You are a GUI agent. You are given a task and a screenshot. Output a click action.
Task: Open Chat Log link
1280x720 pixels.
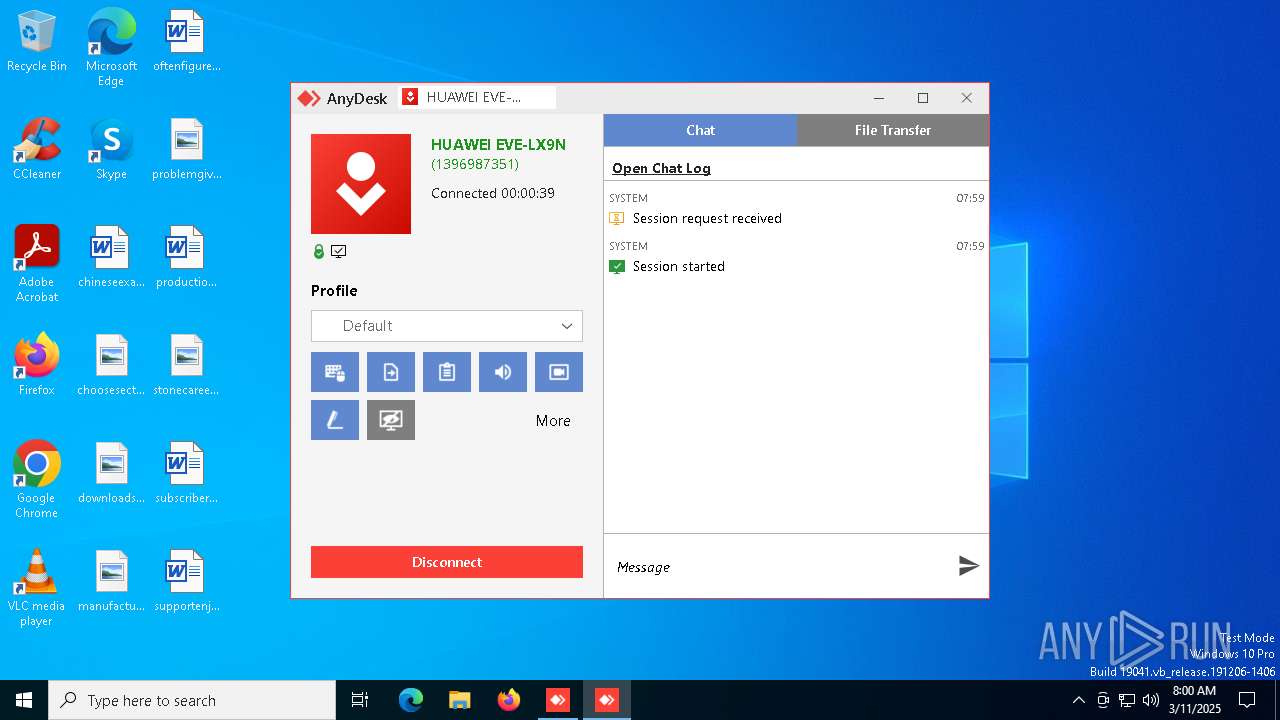[x=661, y=168]
